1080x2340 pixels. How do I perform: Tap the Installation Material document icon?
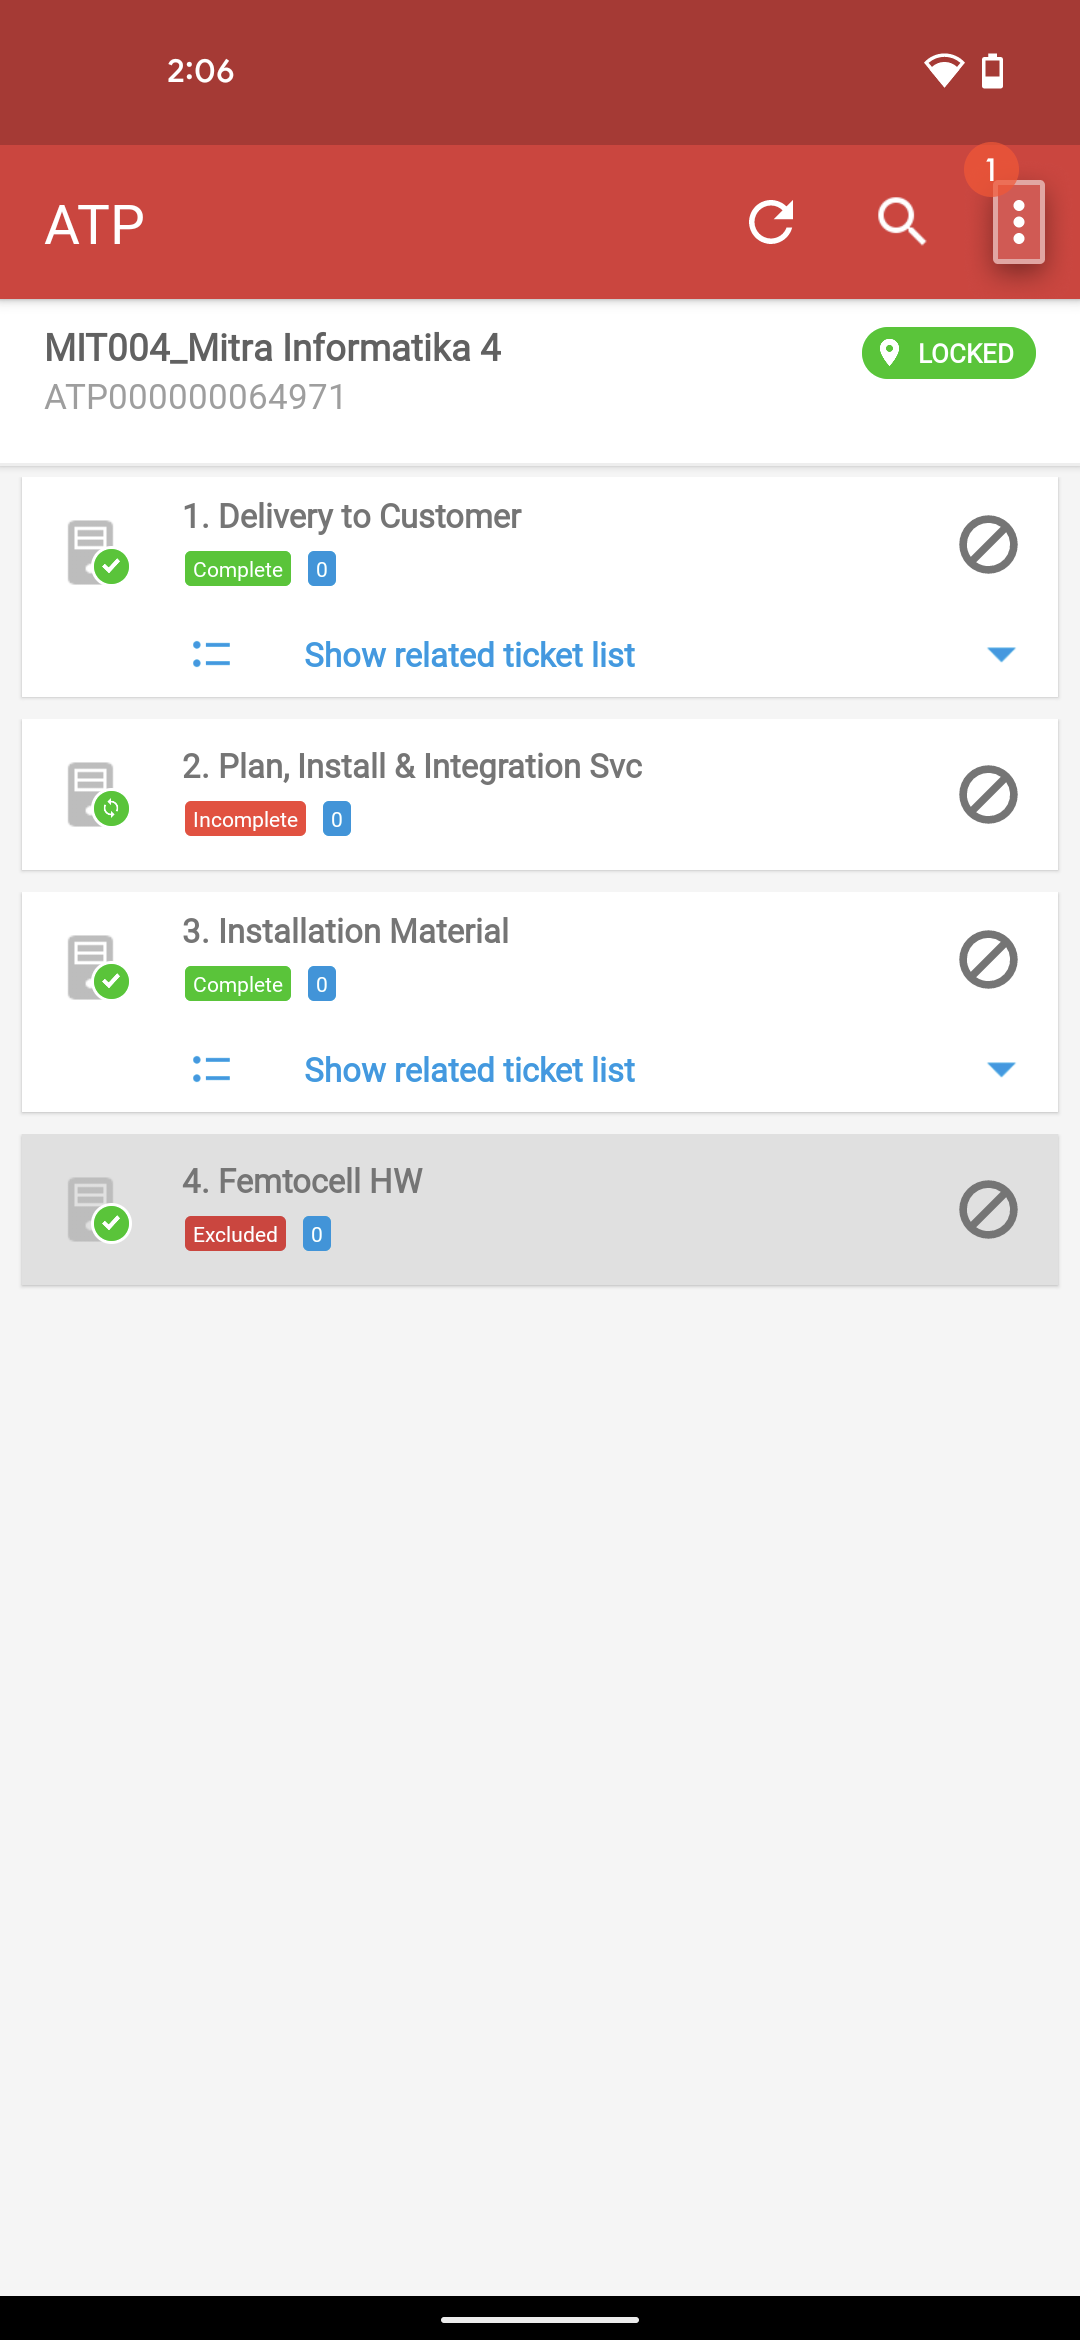(x=98, y=967)
